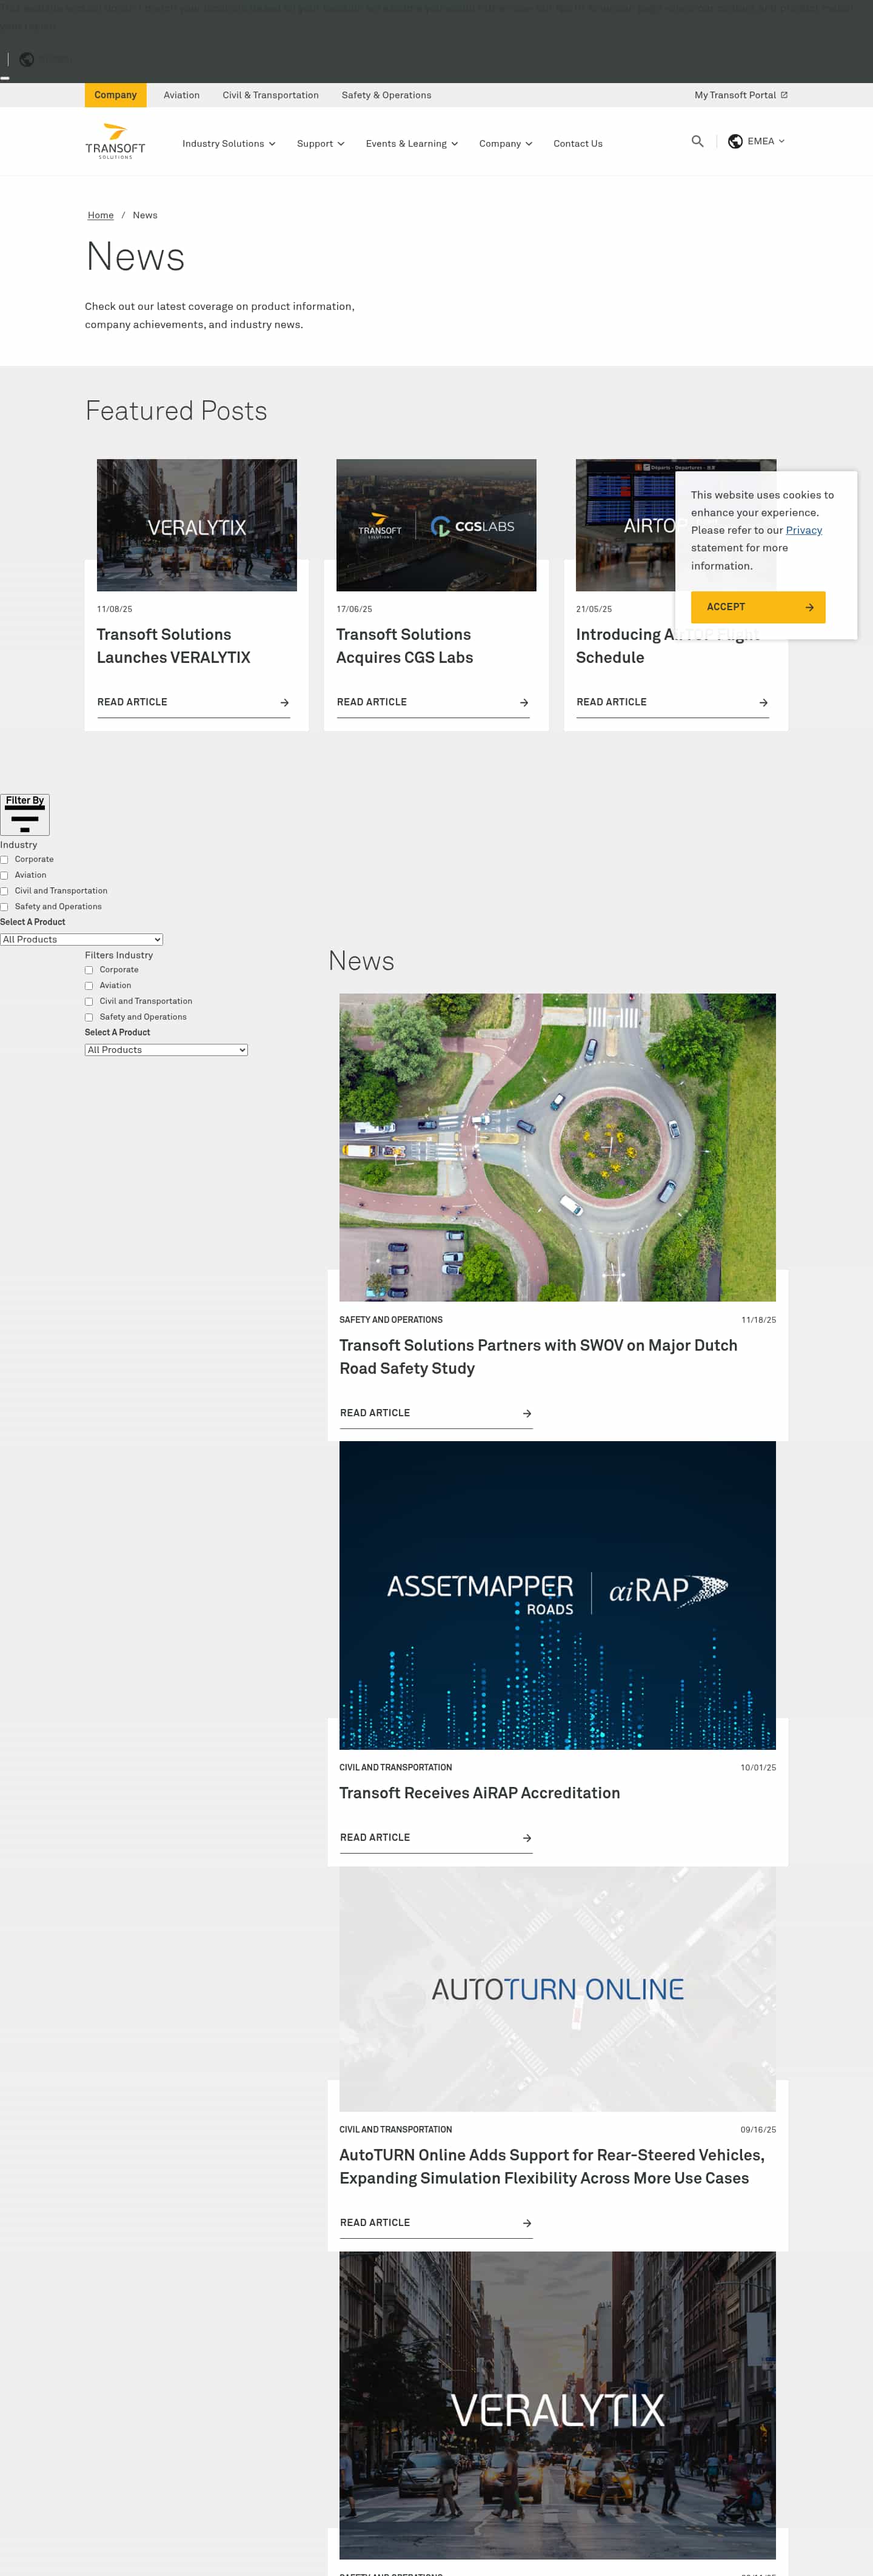
Task: Click headline Transoft Receives AiRAP Accreditation
Action: tap(480, 1793)
